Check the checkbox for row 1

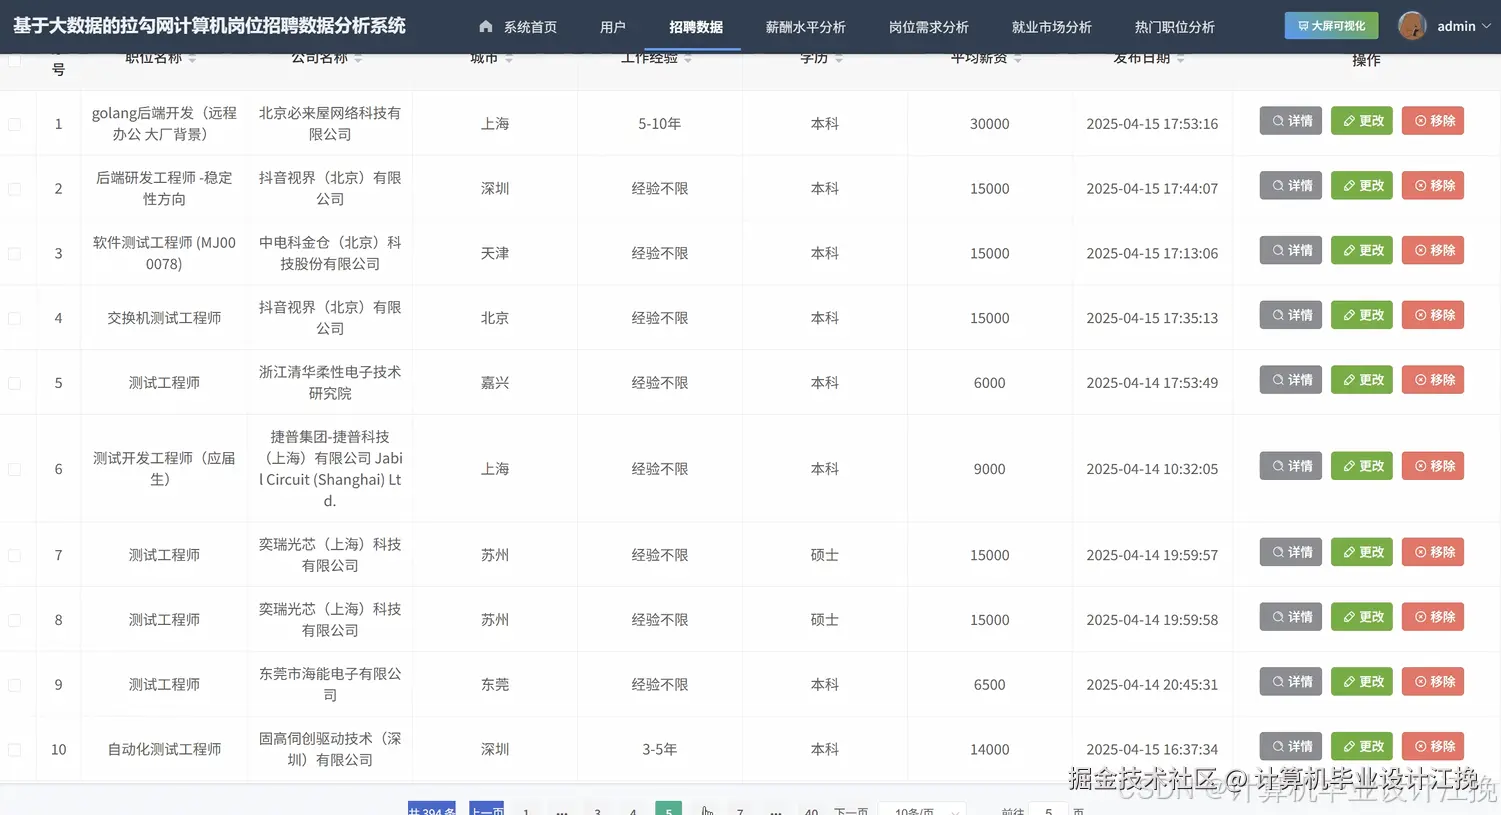tap(14, 123)
